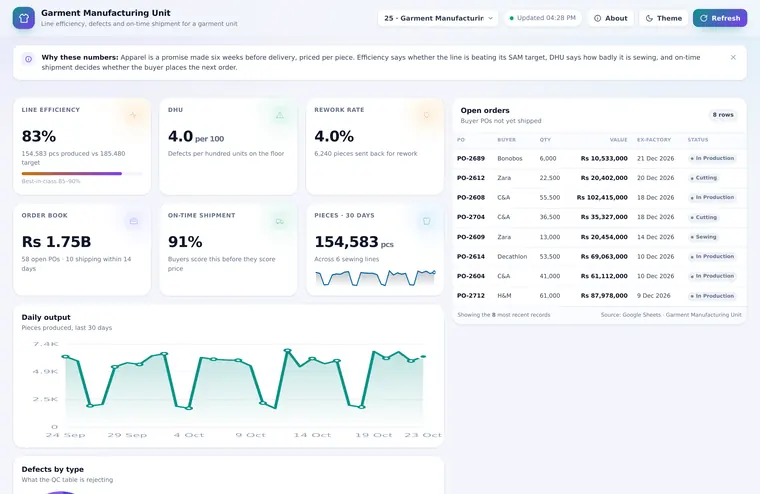760x494 pixels.
Task: Click the Rs 87,978,000 value cell
Action: click(604, 296)
